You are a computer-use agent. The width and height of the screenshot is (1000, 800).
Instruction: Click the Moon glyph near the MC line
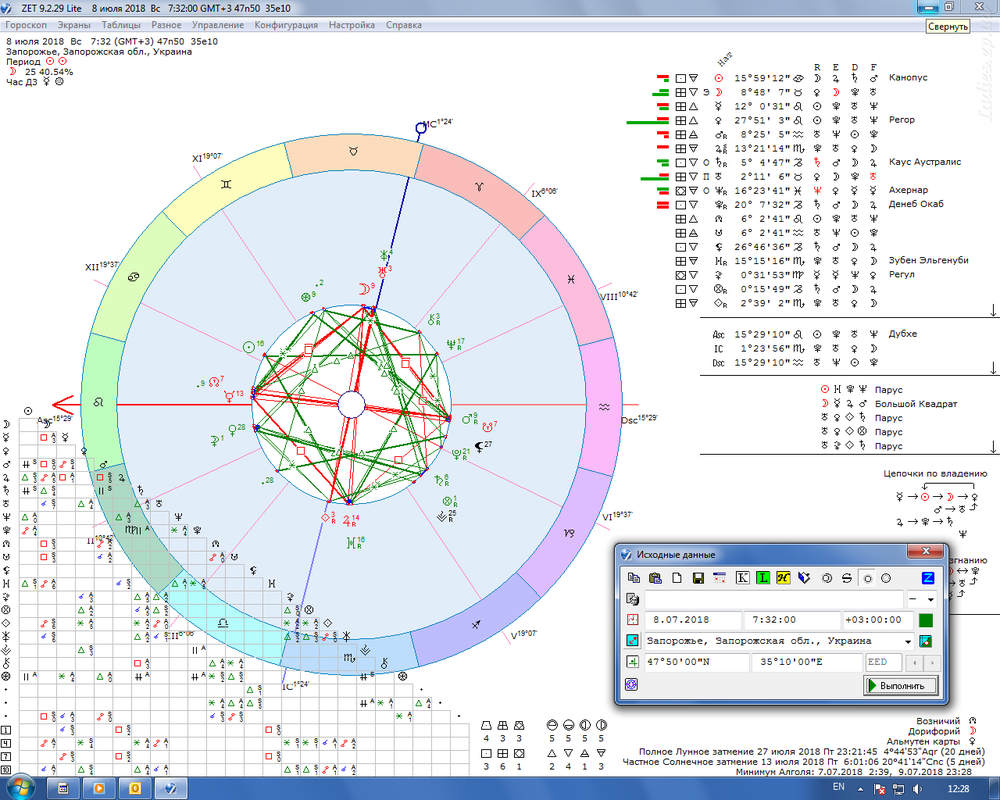tap(364, 289)
